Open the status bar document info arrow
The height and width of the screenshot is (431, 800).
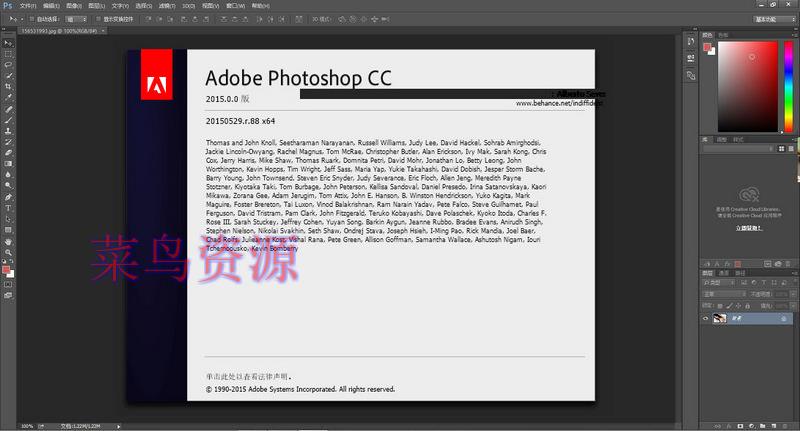pyautogui.click(x=118, y=426)
